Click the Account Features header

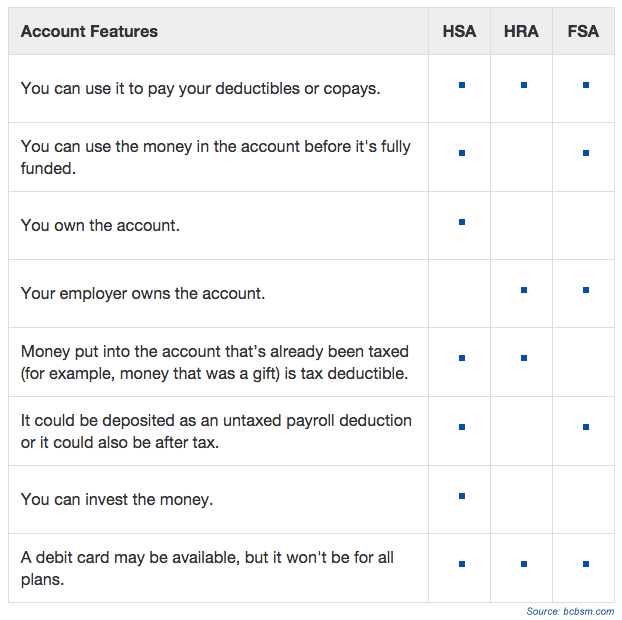point(89,31)
